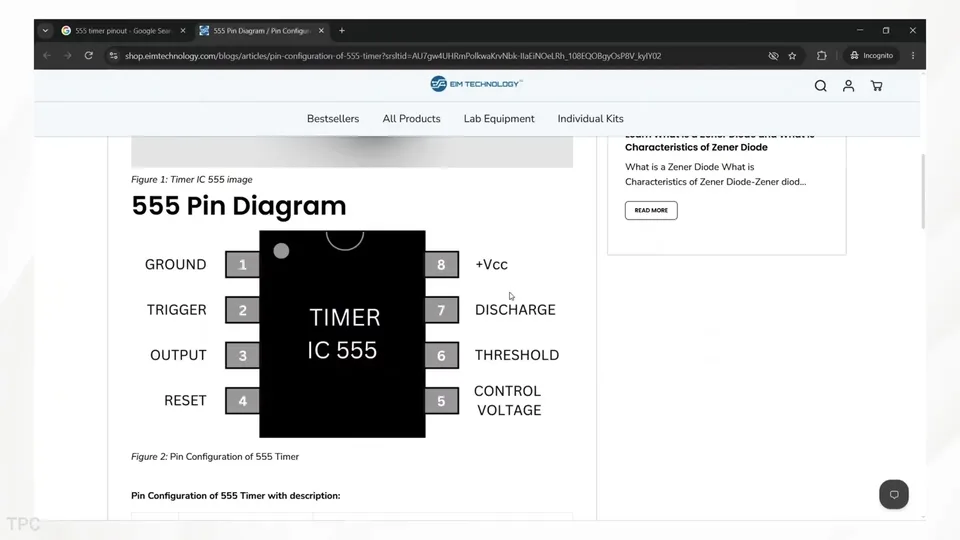Click the READ MORE button
The width and height of the screenshot is (960, 540).
tap(651, 210)
